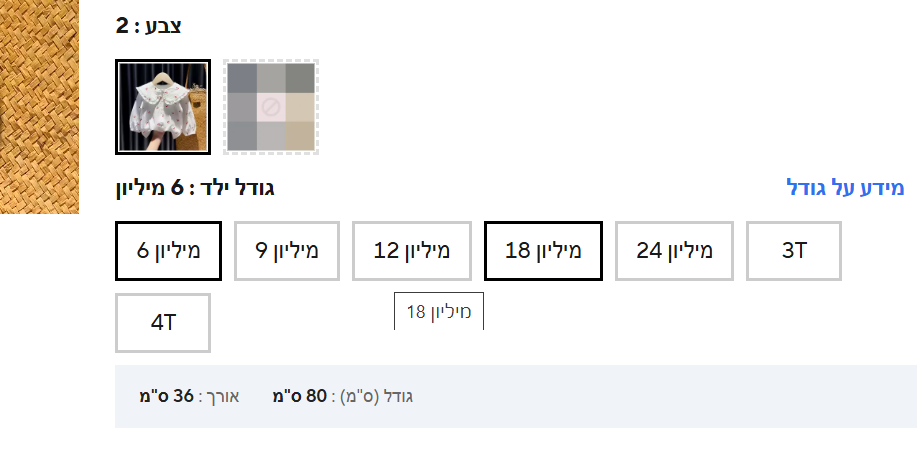
Task: Click the גודל (ס"מ) label in gray bar
Action: point(375,396)
